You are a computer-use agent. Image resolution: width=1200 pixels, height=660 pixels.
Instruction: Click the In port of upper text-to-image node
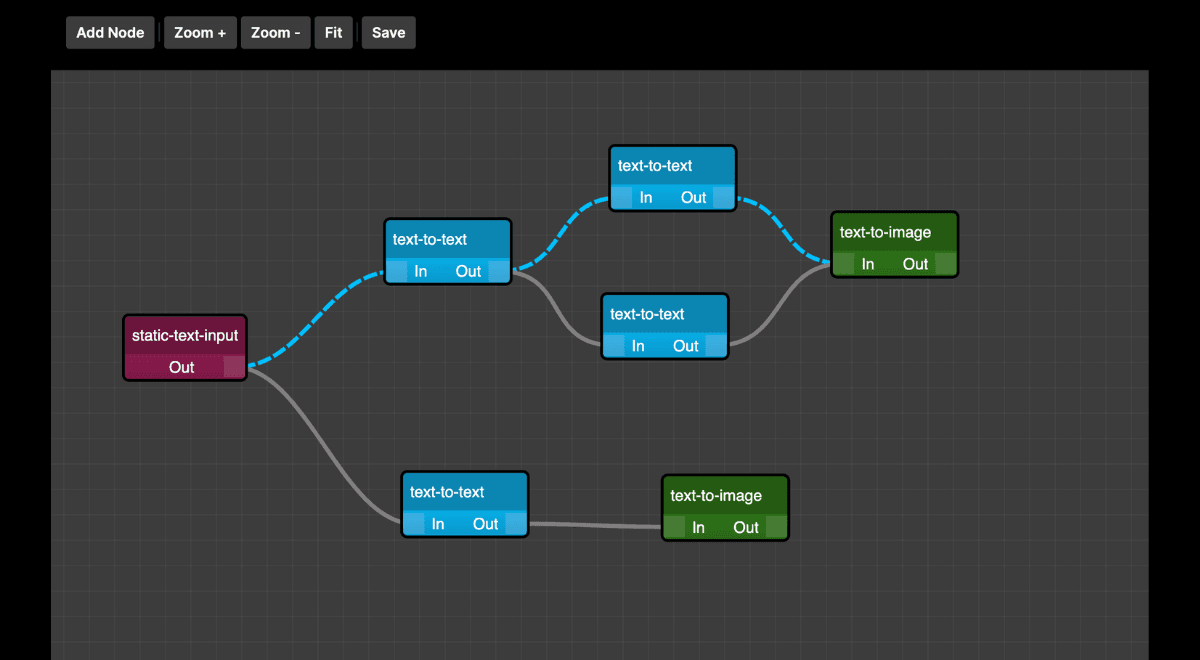tap(845, 264)
